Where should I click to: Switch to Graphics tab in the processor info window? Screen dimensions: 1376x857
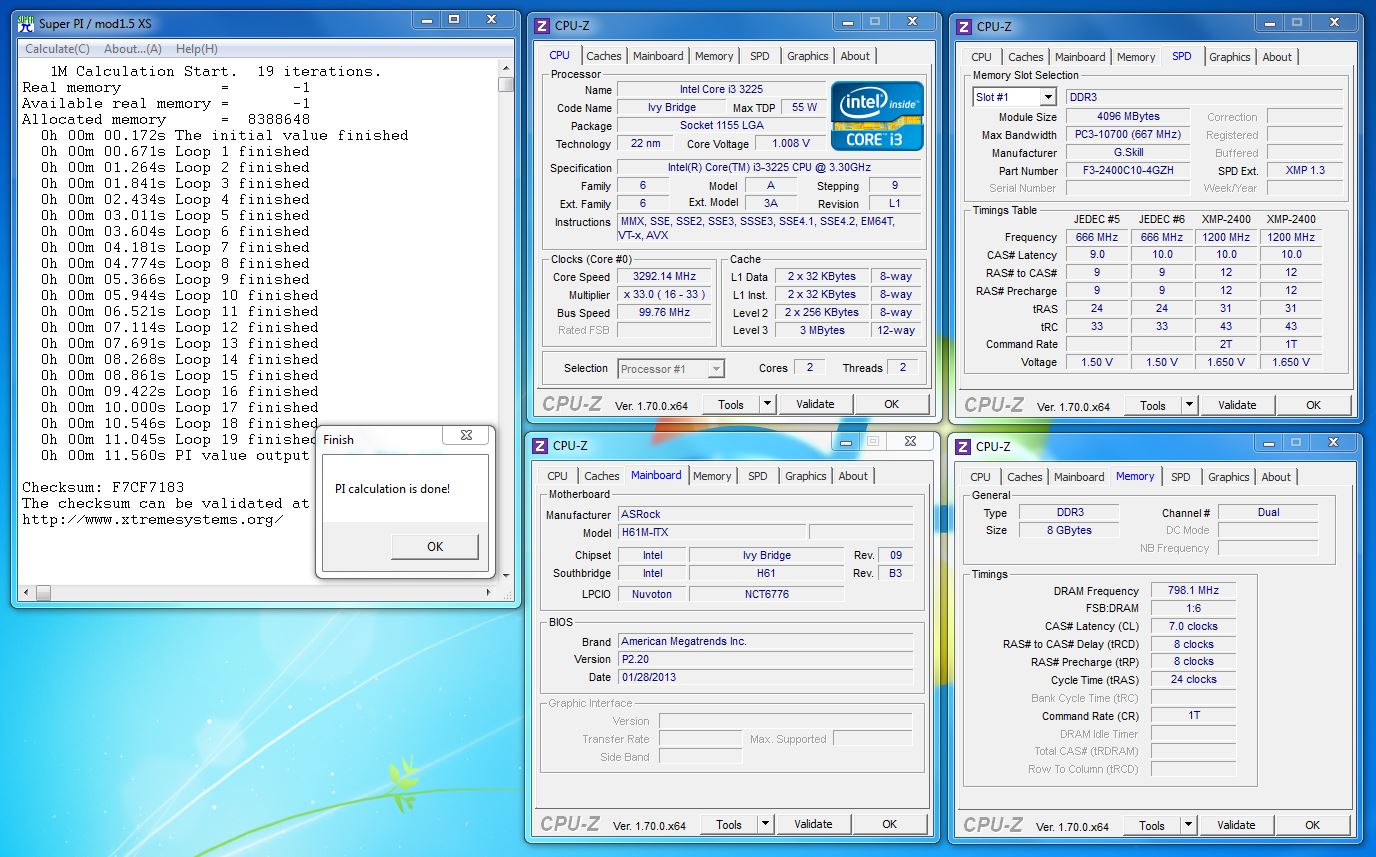808,56
